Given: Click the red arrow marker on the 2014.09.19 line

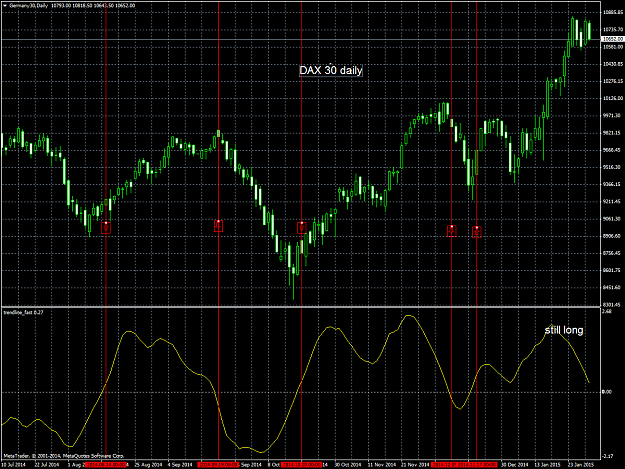Looking at the screenshot, I should (218, 226).
